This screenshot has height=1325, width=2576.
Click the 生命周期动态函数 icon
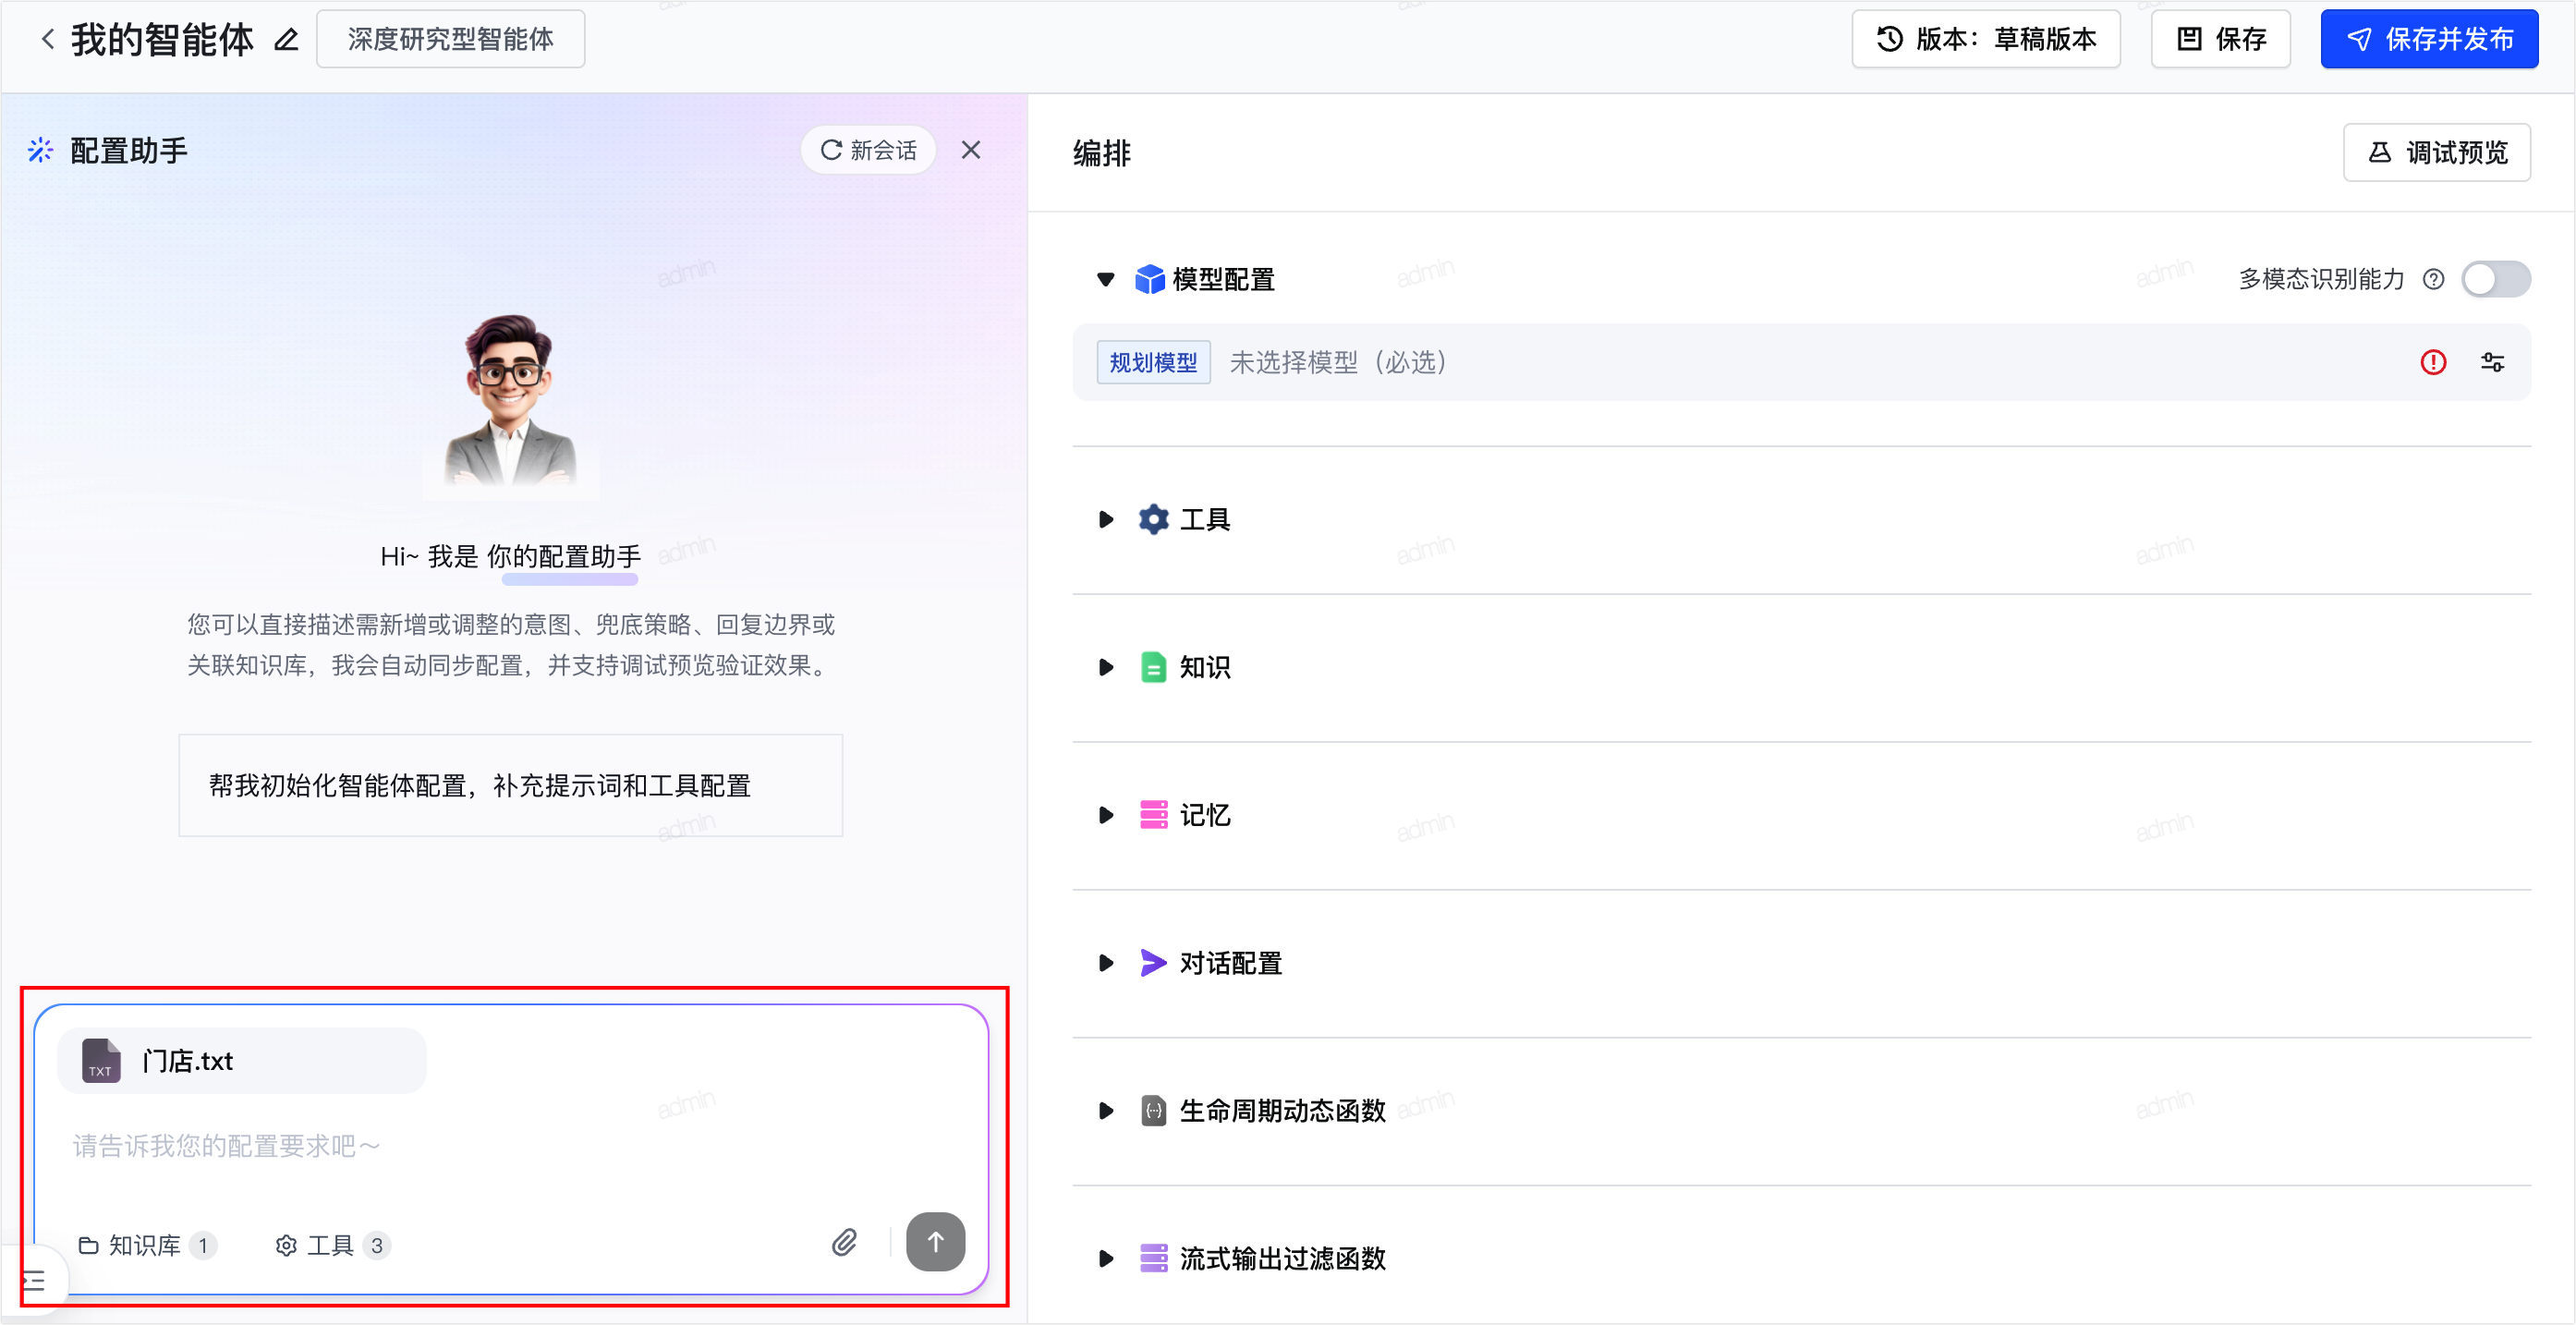pyautogui.click(x=1153, y=1110)
